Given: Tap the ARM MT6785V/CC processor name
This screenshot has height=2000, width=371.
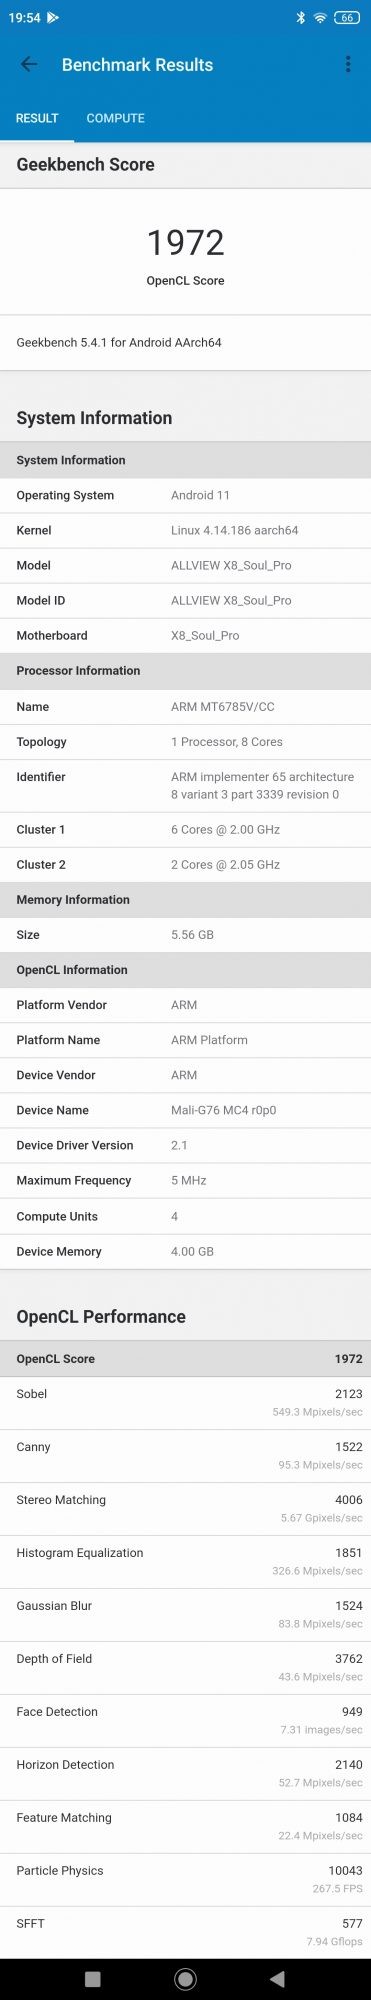Looking at the screenshot, I should pyautogui.click(x=223, y=707).
